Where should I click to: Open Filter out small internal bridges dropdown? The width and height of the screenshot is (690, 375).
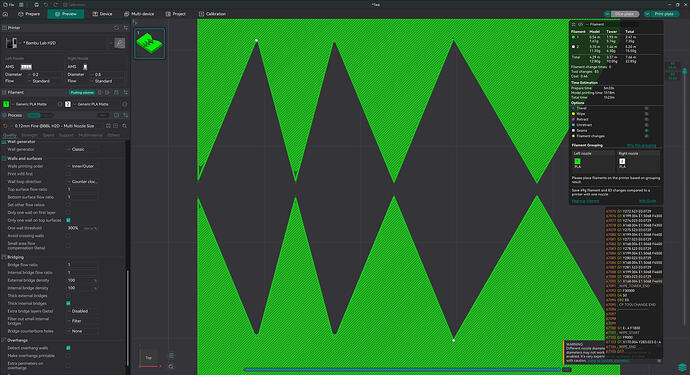82,321
